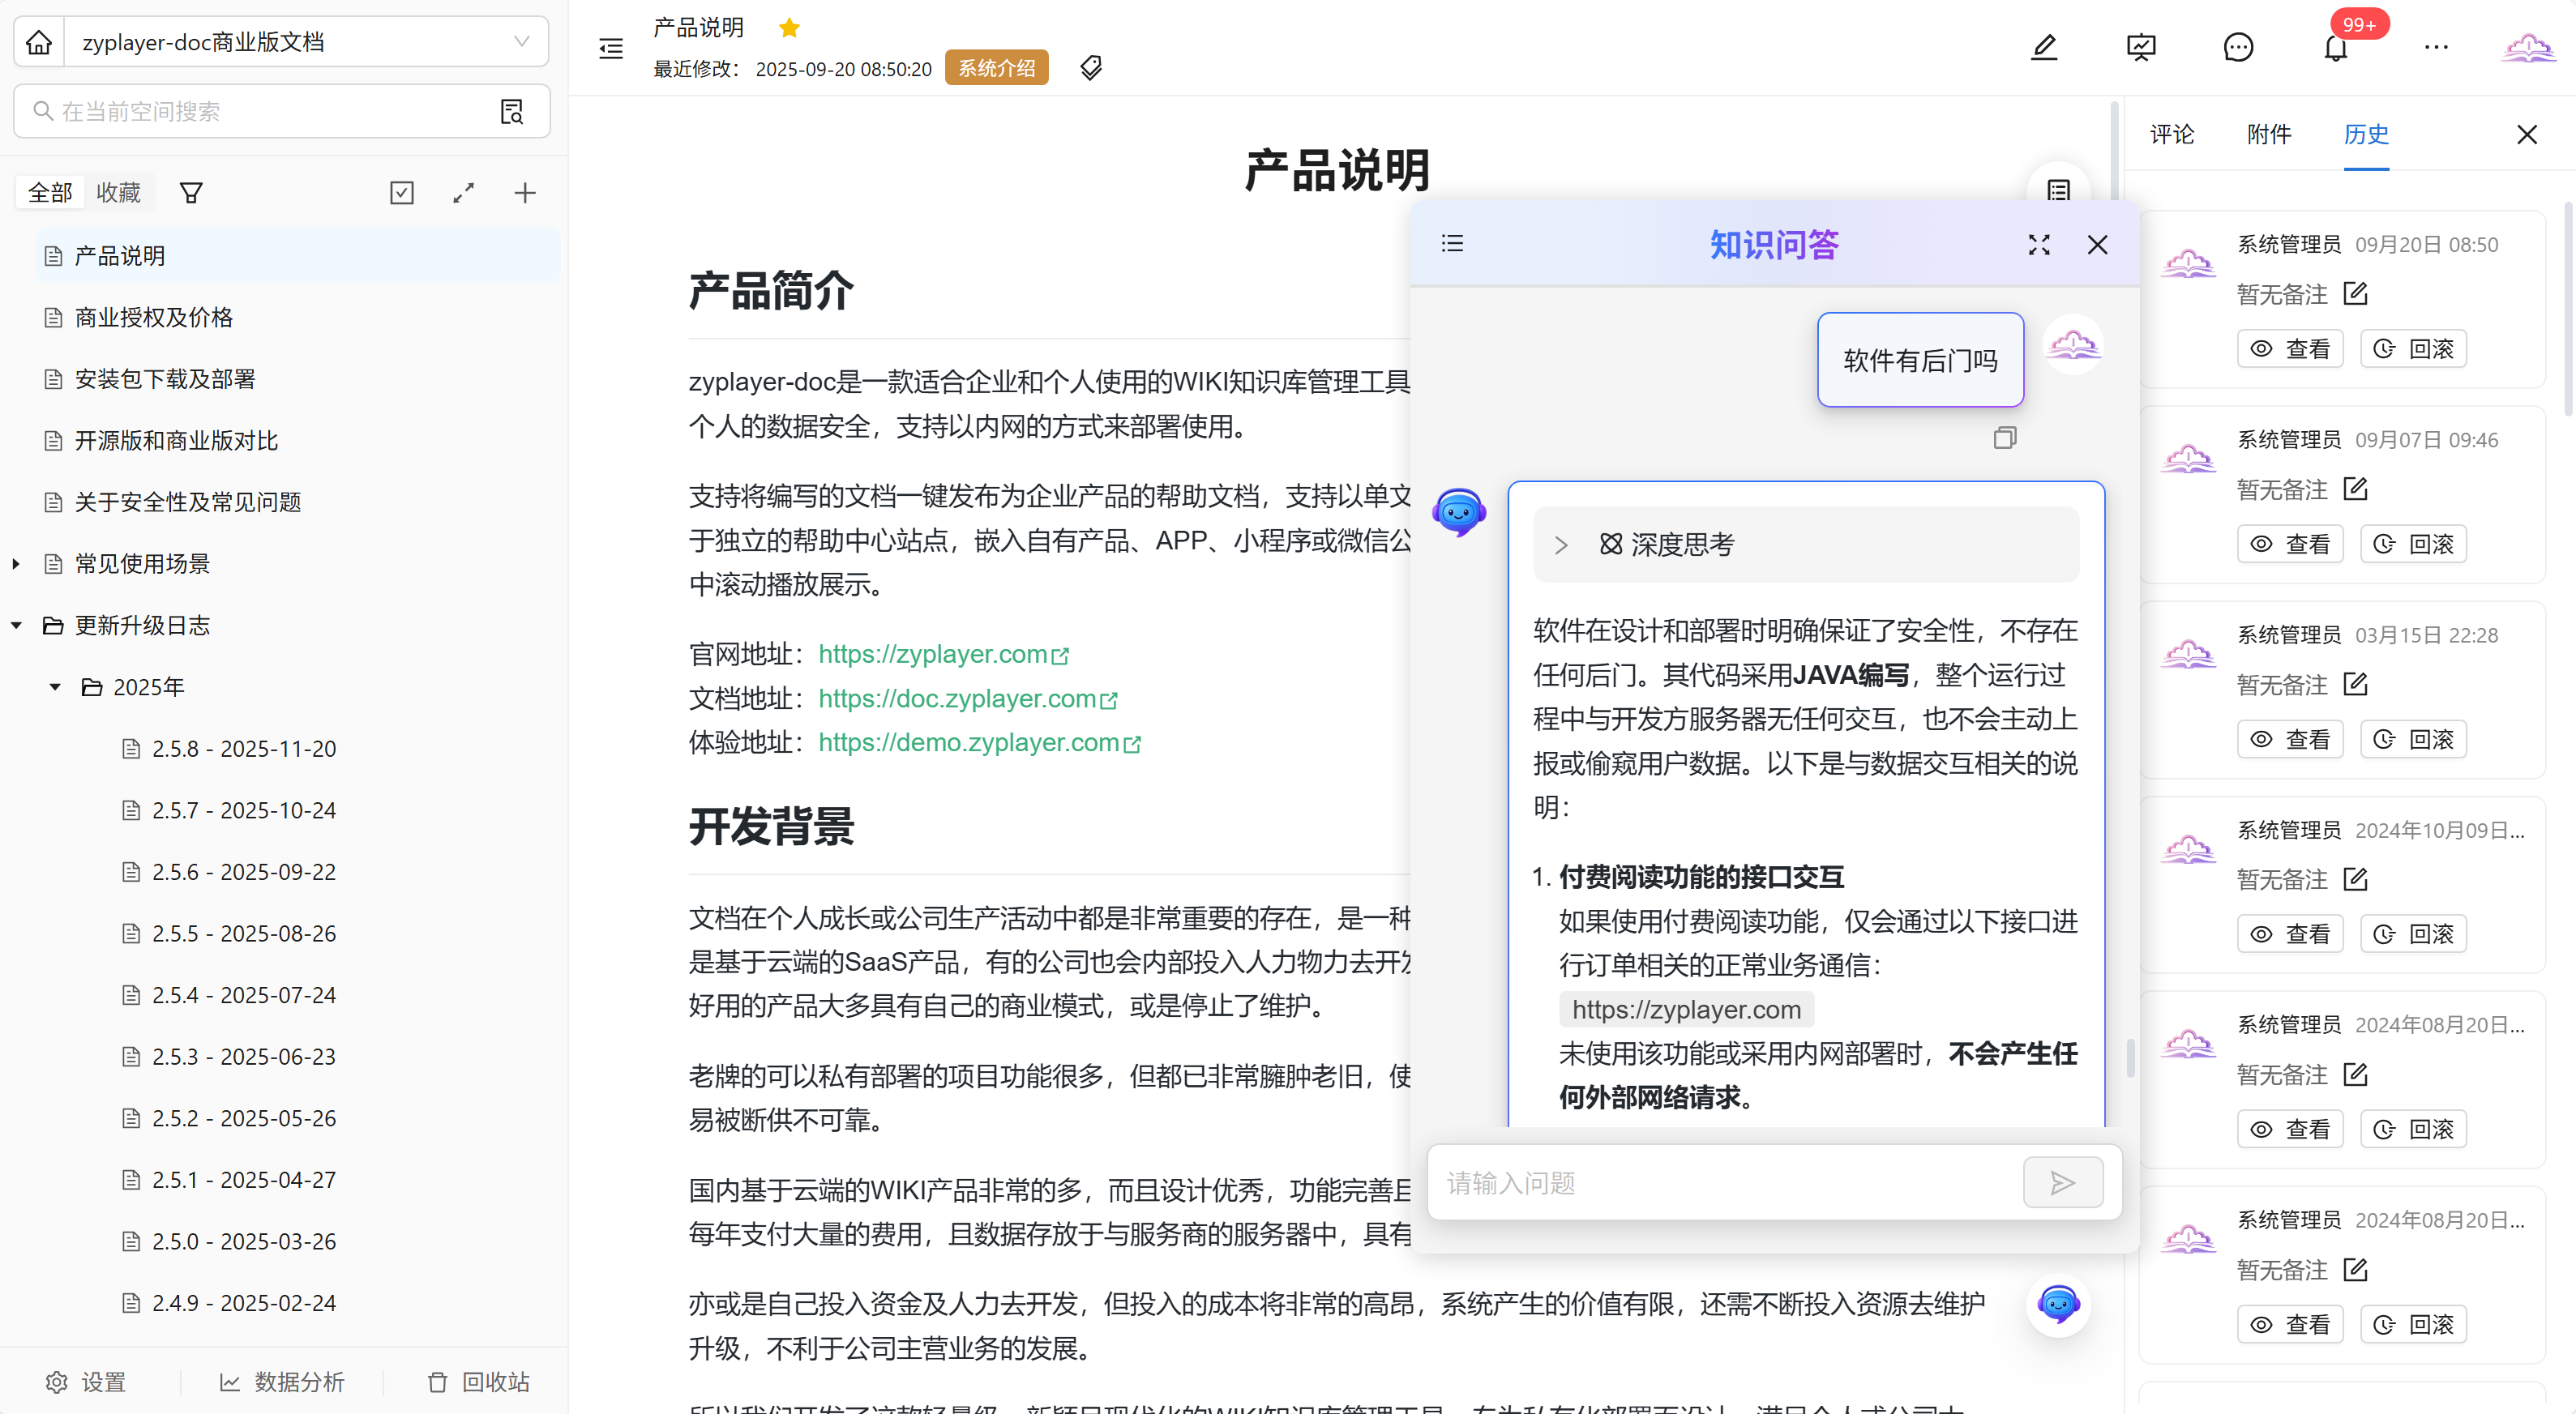Open the https://demo.zyplayer.com link
This screenshot has width=2576, height=1414.
tap(968, 743)
